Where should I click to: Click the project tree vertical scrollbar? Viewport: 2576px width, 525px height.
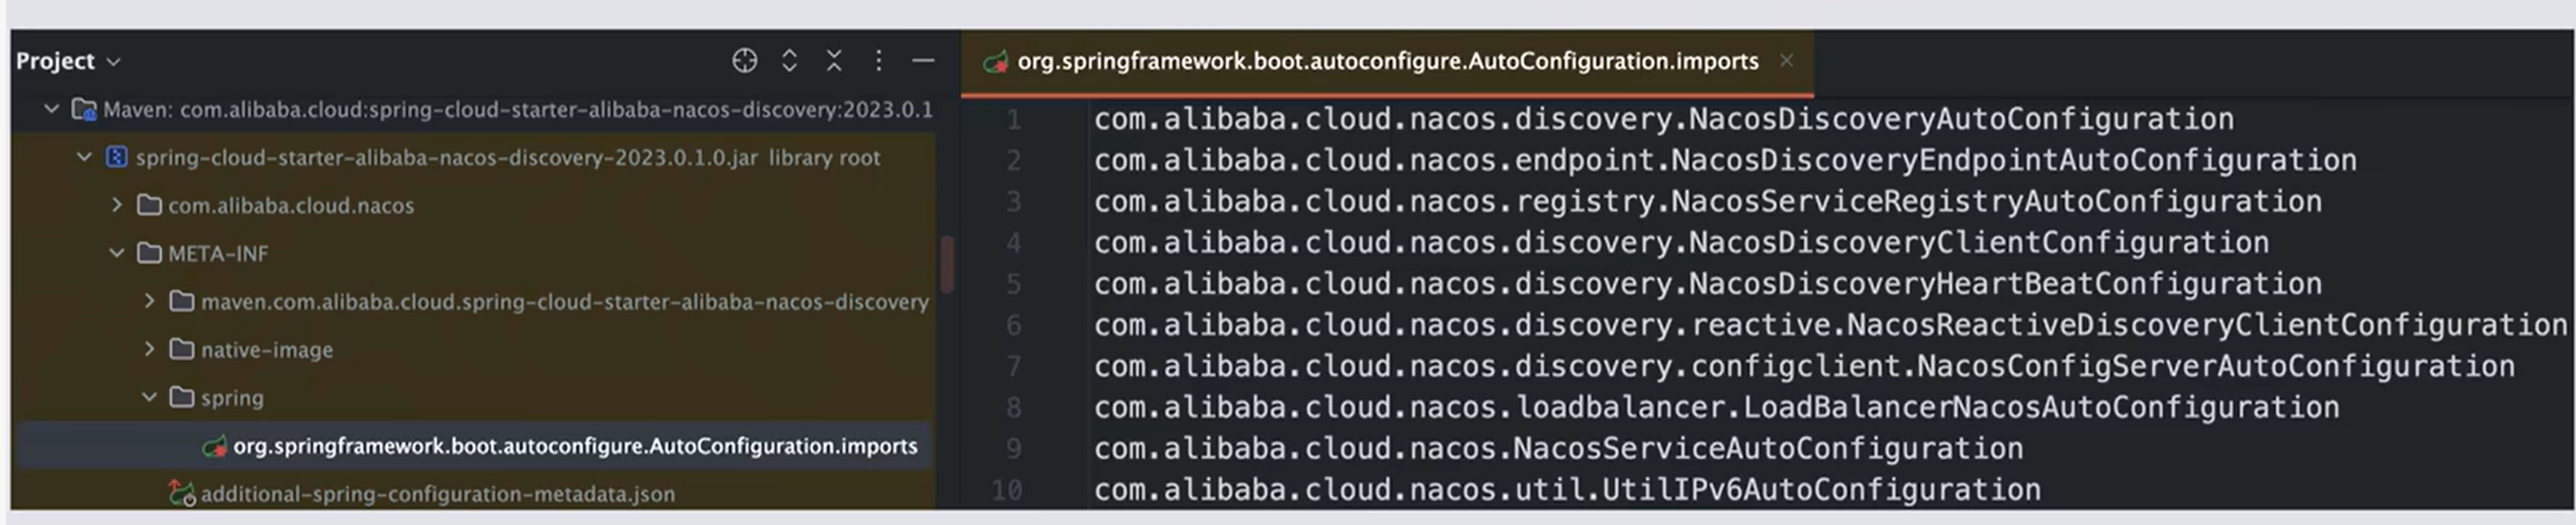[946, 263]
